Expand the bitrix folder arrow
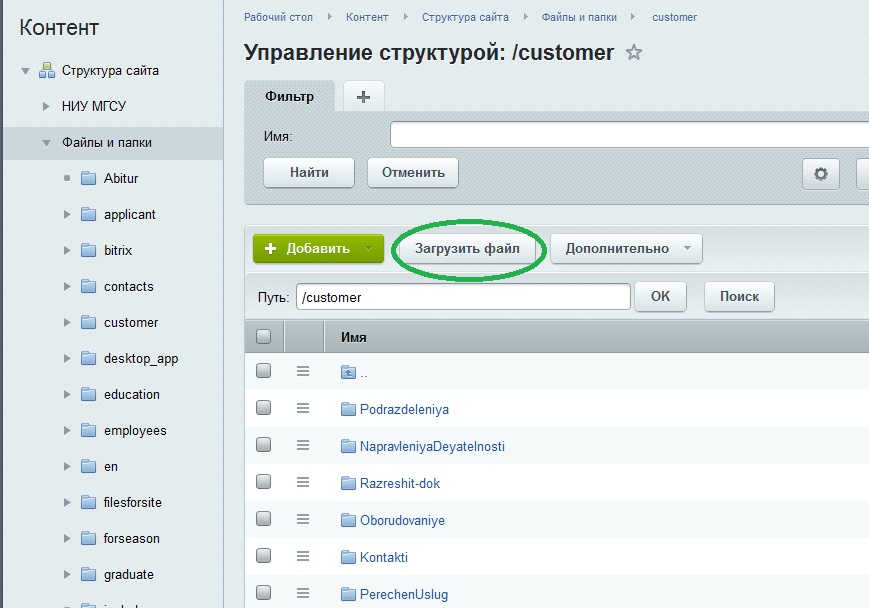This screenshot has height=608, width=869. [x=67, y=251]
